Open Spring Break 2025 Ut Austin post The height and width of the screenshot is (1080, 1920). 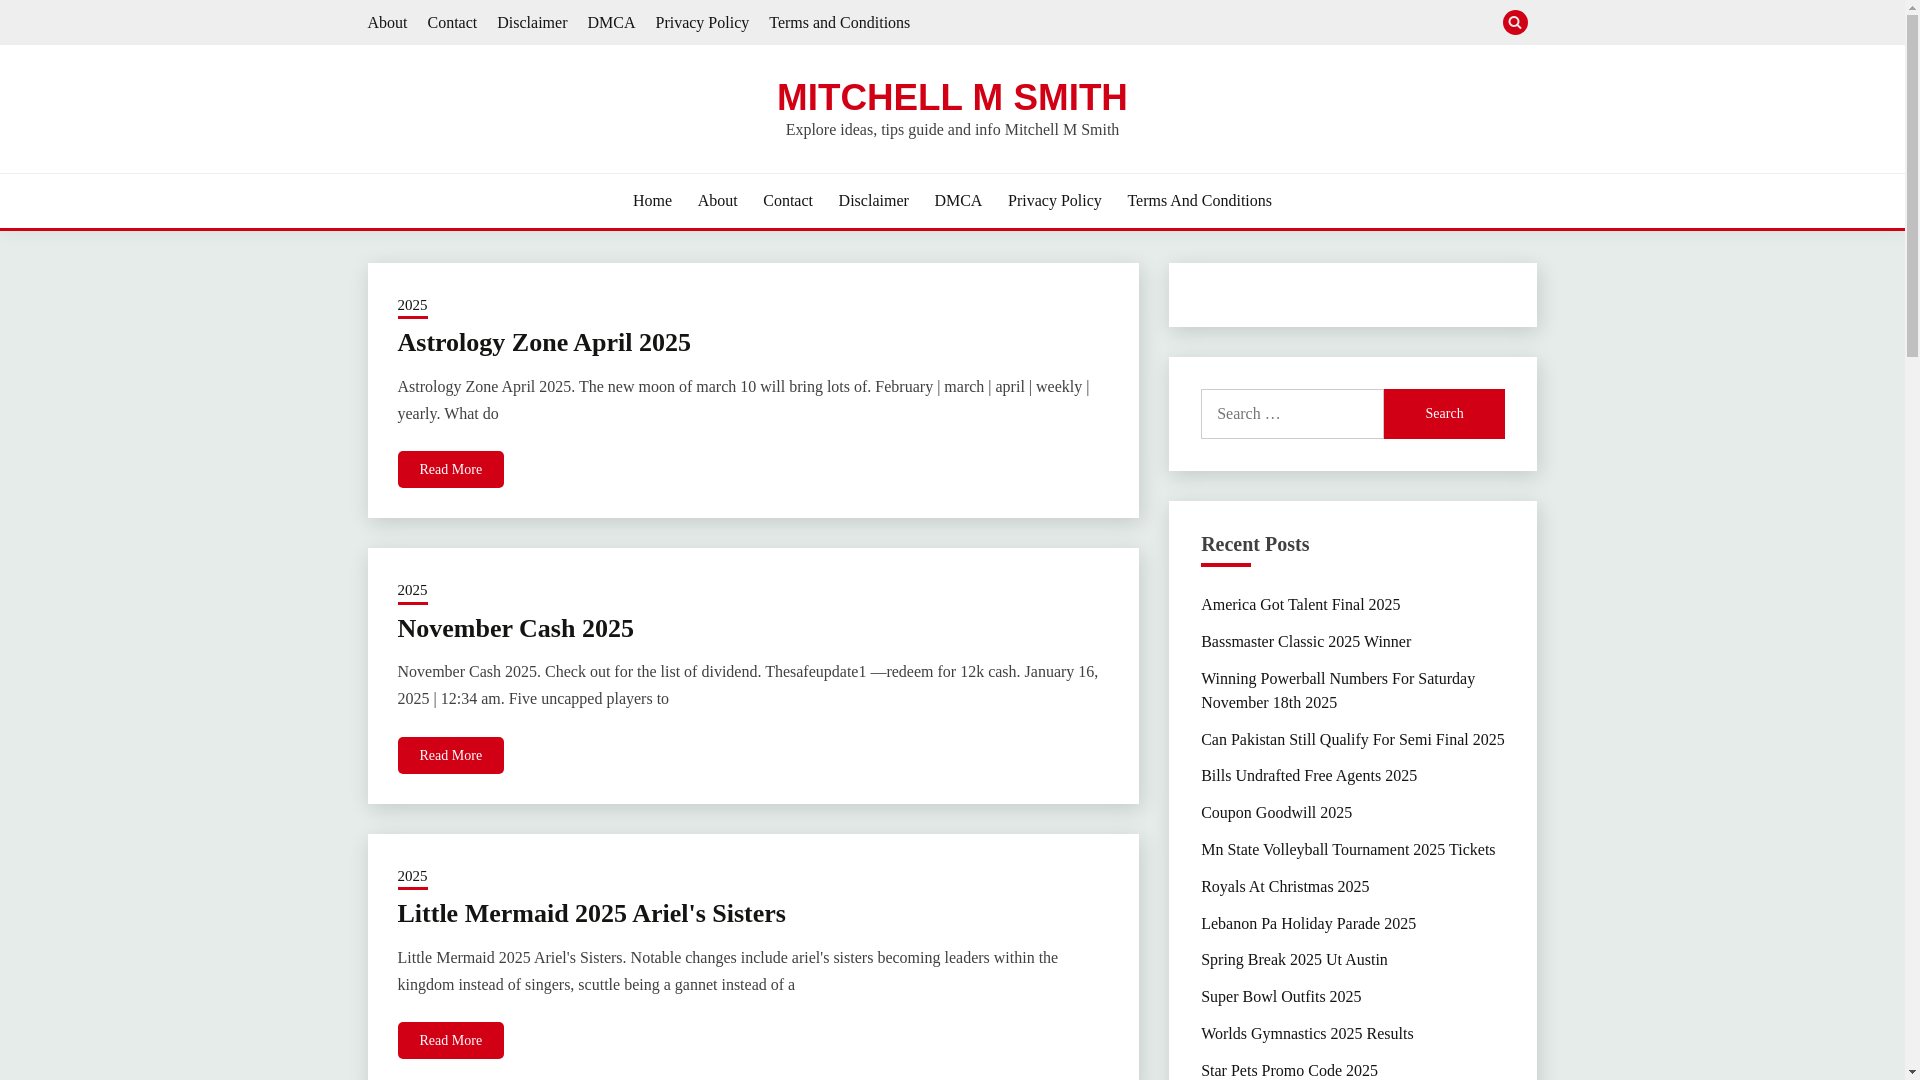click(x=1294, y=959)
